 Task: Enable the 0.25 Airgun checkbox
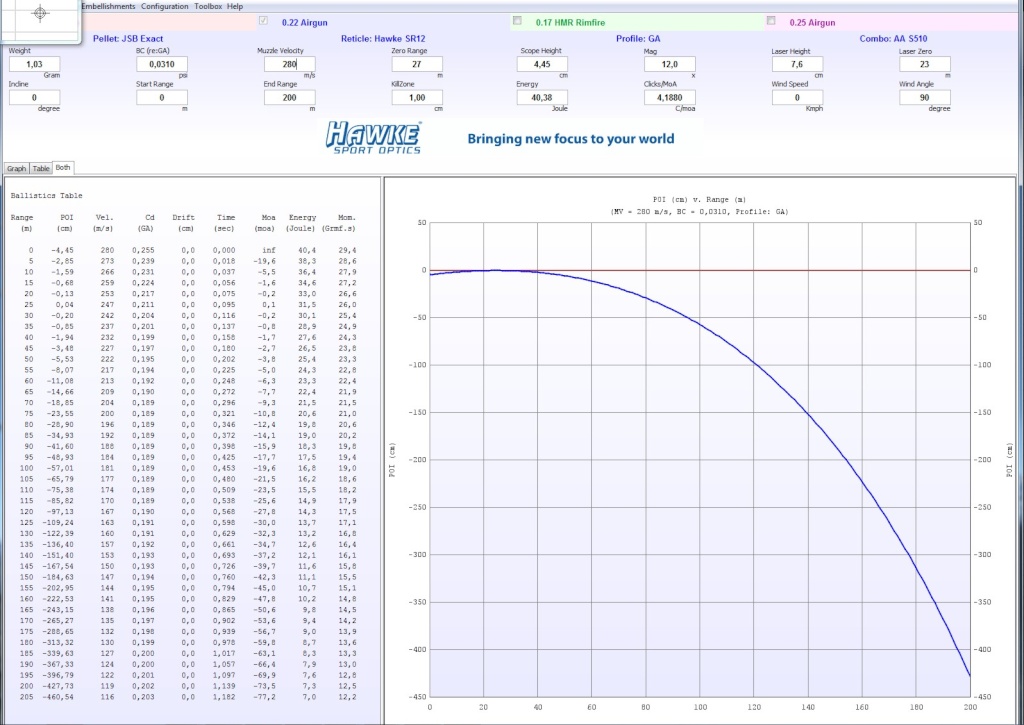pyautogui.click(x=771, y=21)
